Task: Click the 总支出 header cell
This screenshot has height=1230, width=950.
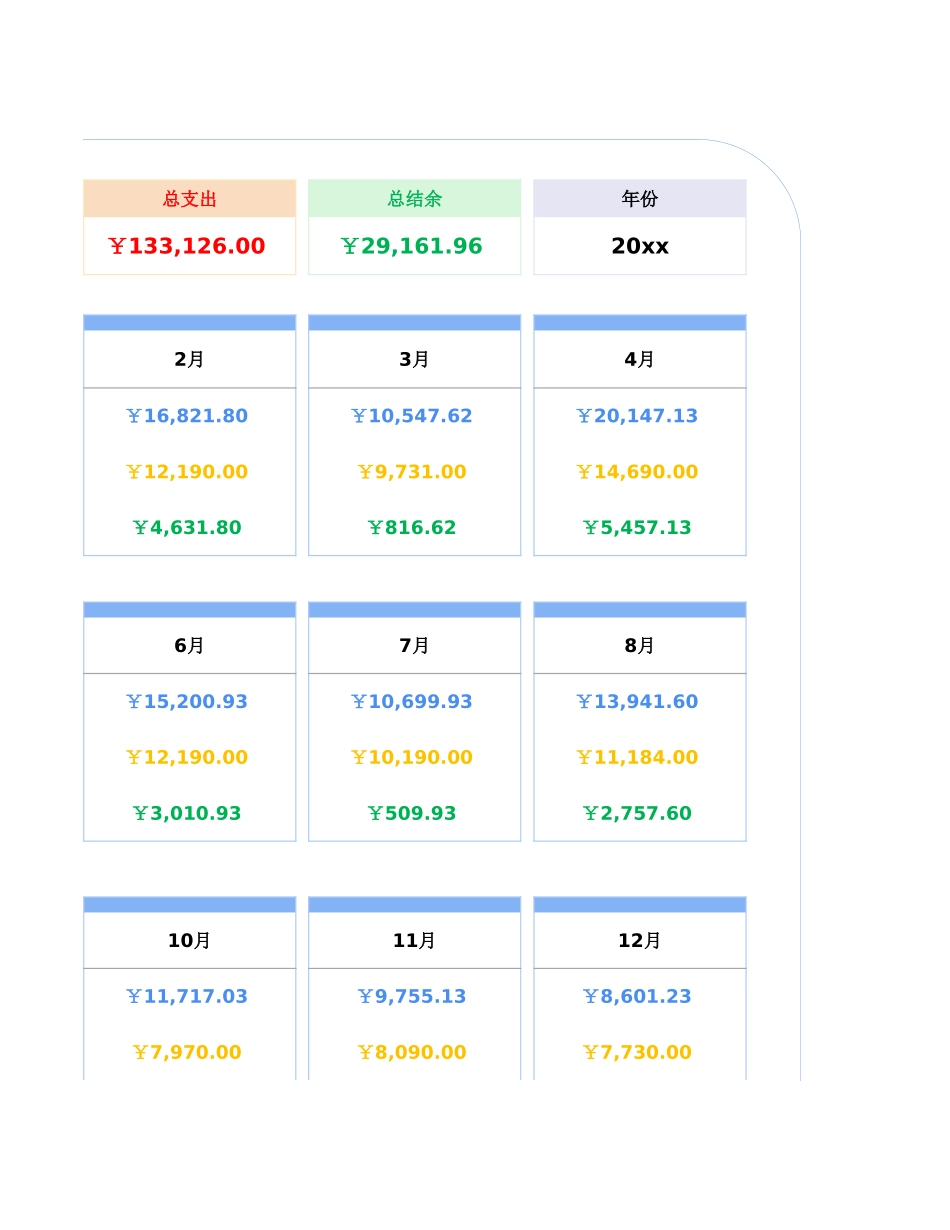Action: pyautogui.click(x=189, y=199)
